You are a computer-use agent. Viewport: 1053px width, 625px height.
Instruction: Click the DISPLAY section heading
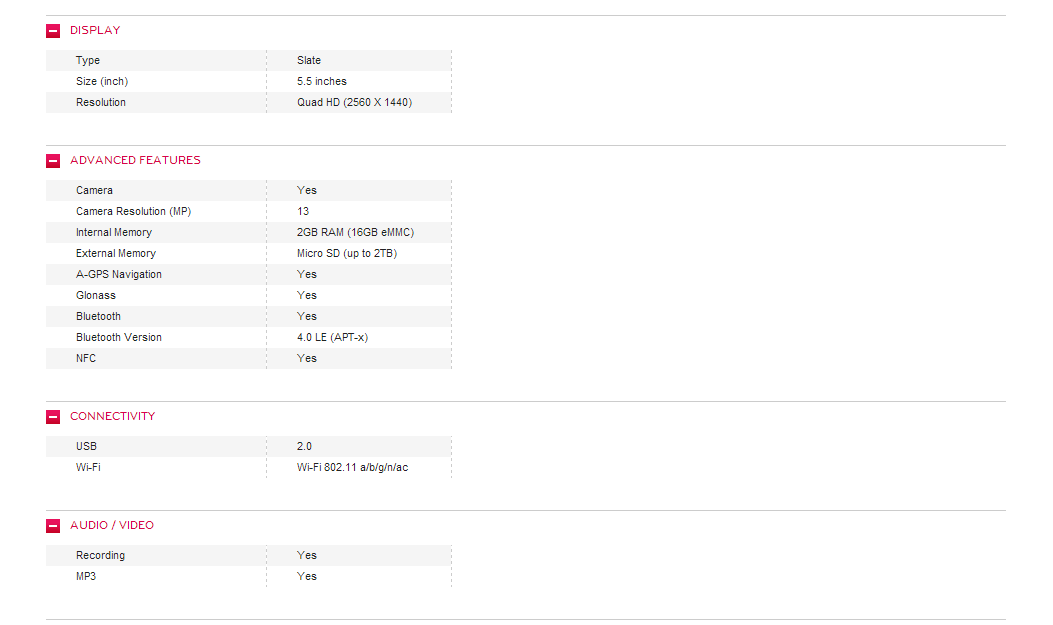point(95,30)
